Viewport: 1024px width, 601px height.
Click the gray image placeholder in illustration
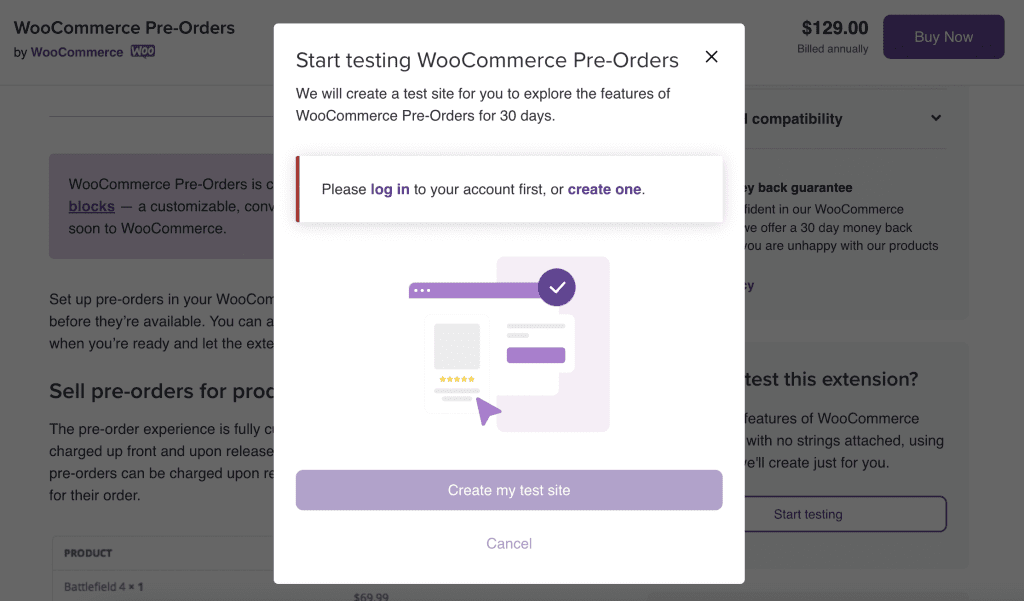point(456,346)
